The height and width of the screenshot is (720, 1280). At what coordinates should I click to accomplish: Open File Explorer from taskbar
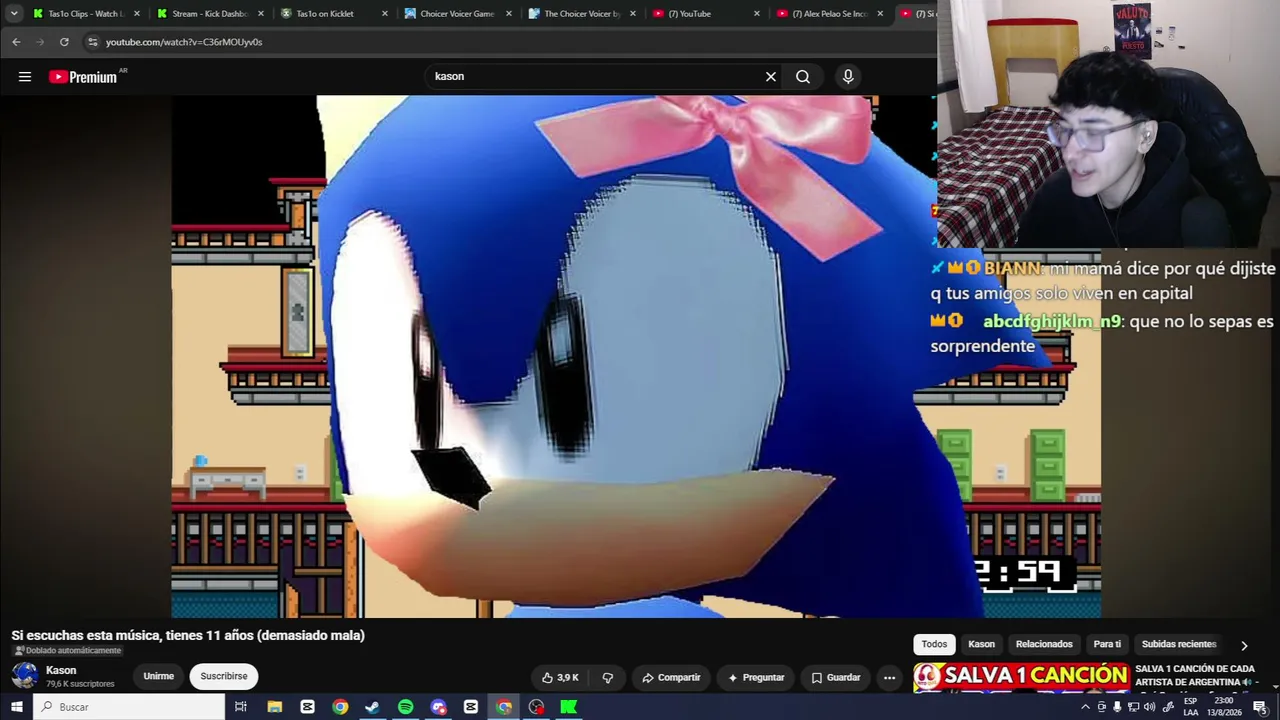274,707
